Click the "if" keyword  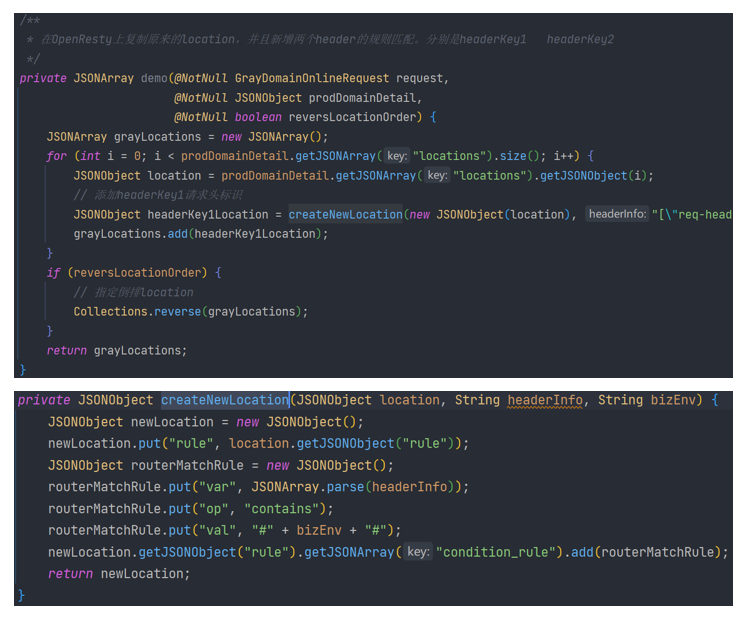point(53,273)
